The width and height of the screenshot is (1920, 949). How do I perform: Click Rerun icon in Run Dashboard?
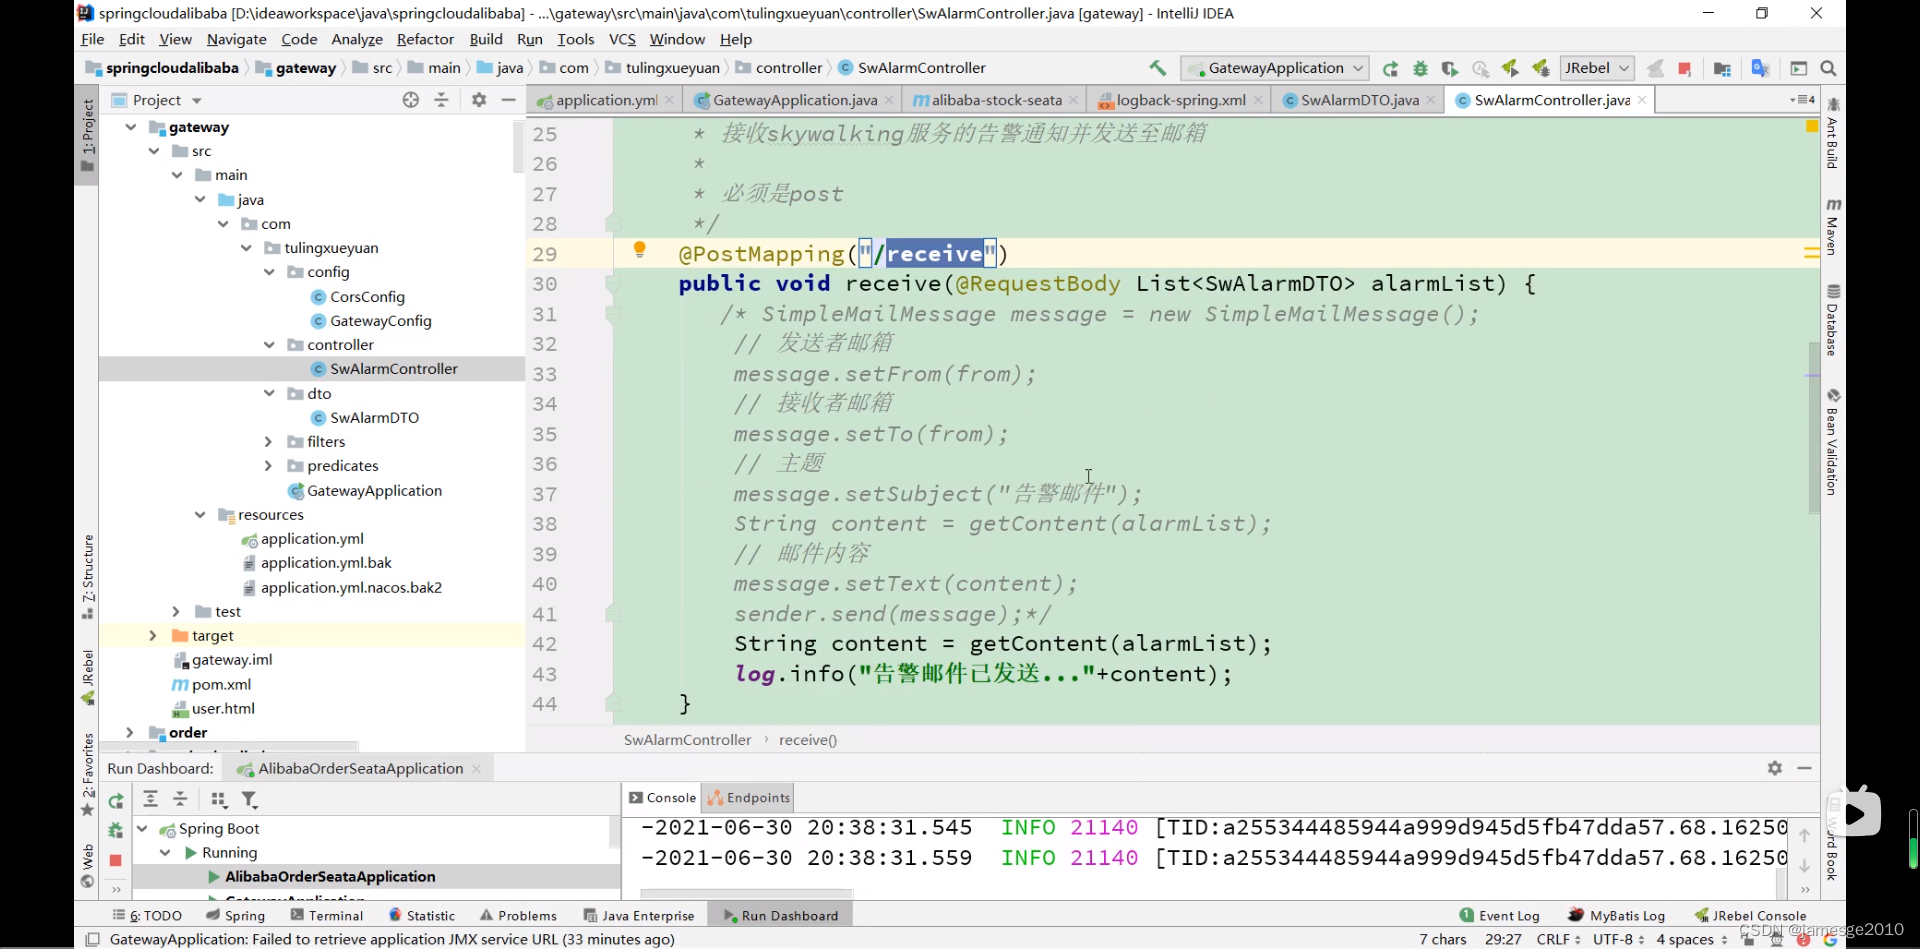coord(116,800)
